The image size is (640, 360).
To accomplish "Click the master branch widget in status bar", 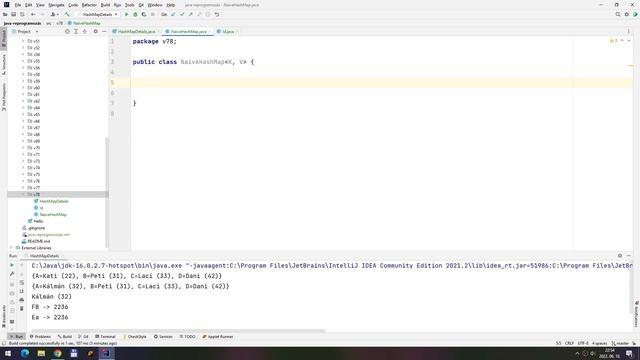I will (620, 343).
